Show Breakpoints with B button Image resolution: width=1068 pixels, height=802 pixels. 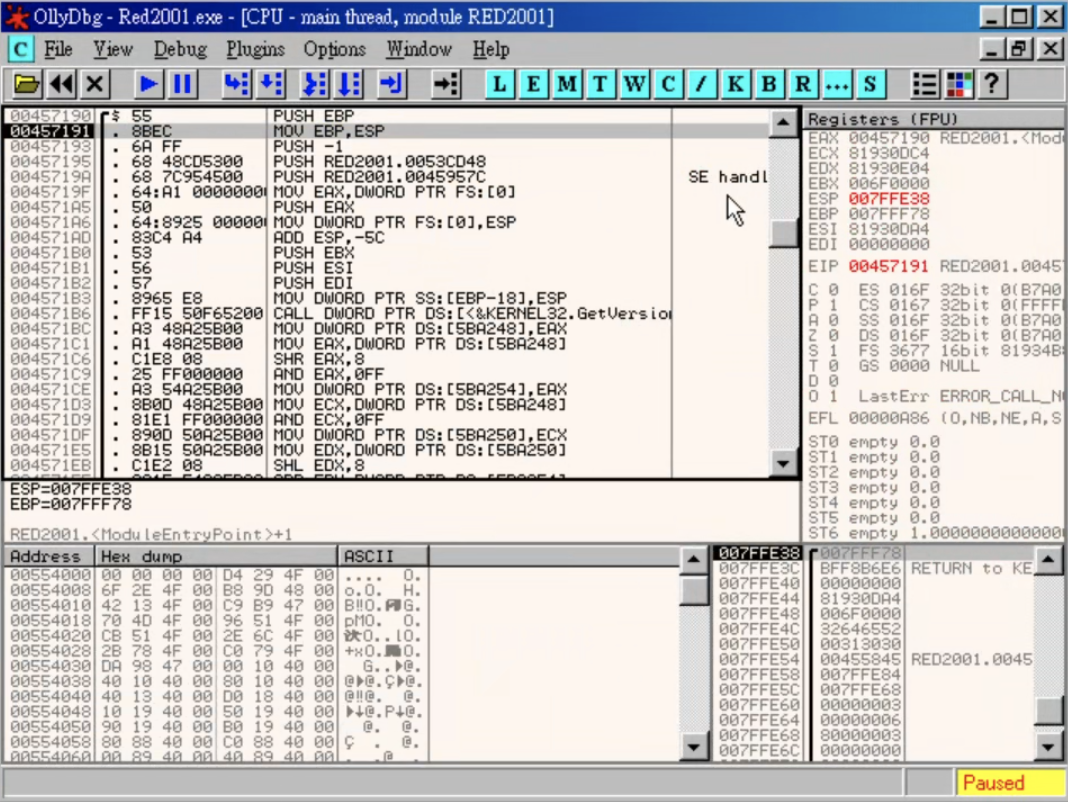point(769,84)
